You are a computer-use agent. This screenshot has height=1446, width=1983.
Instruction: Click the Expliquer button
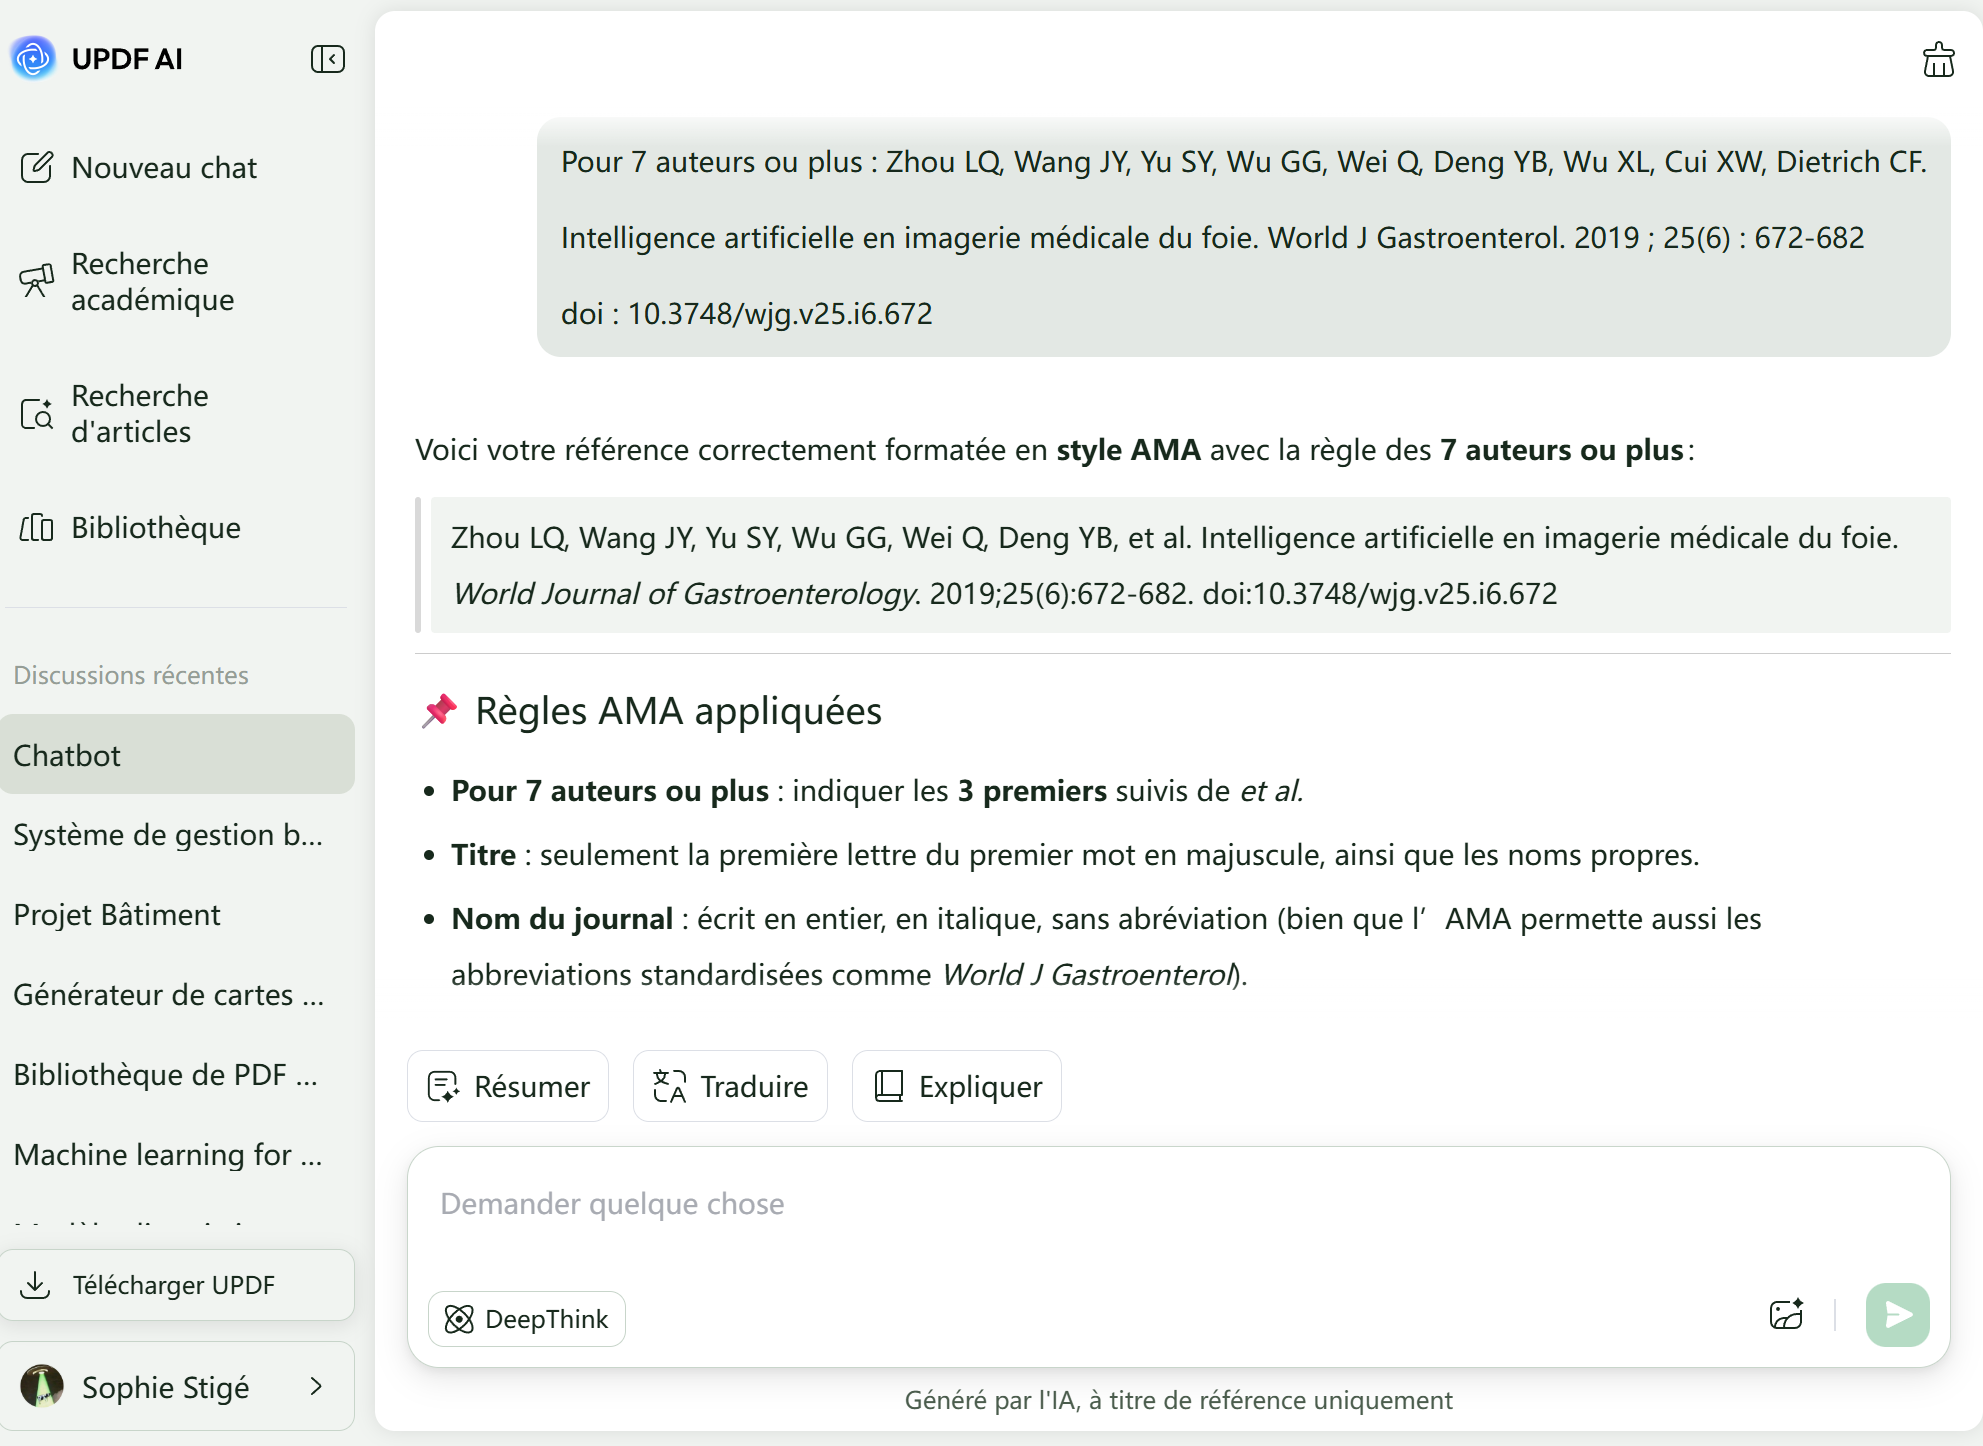pyautogui.click(x=957, y=1086)
